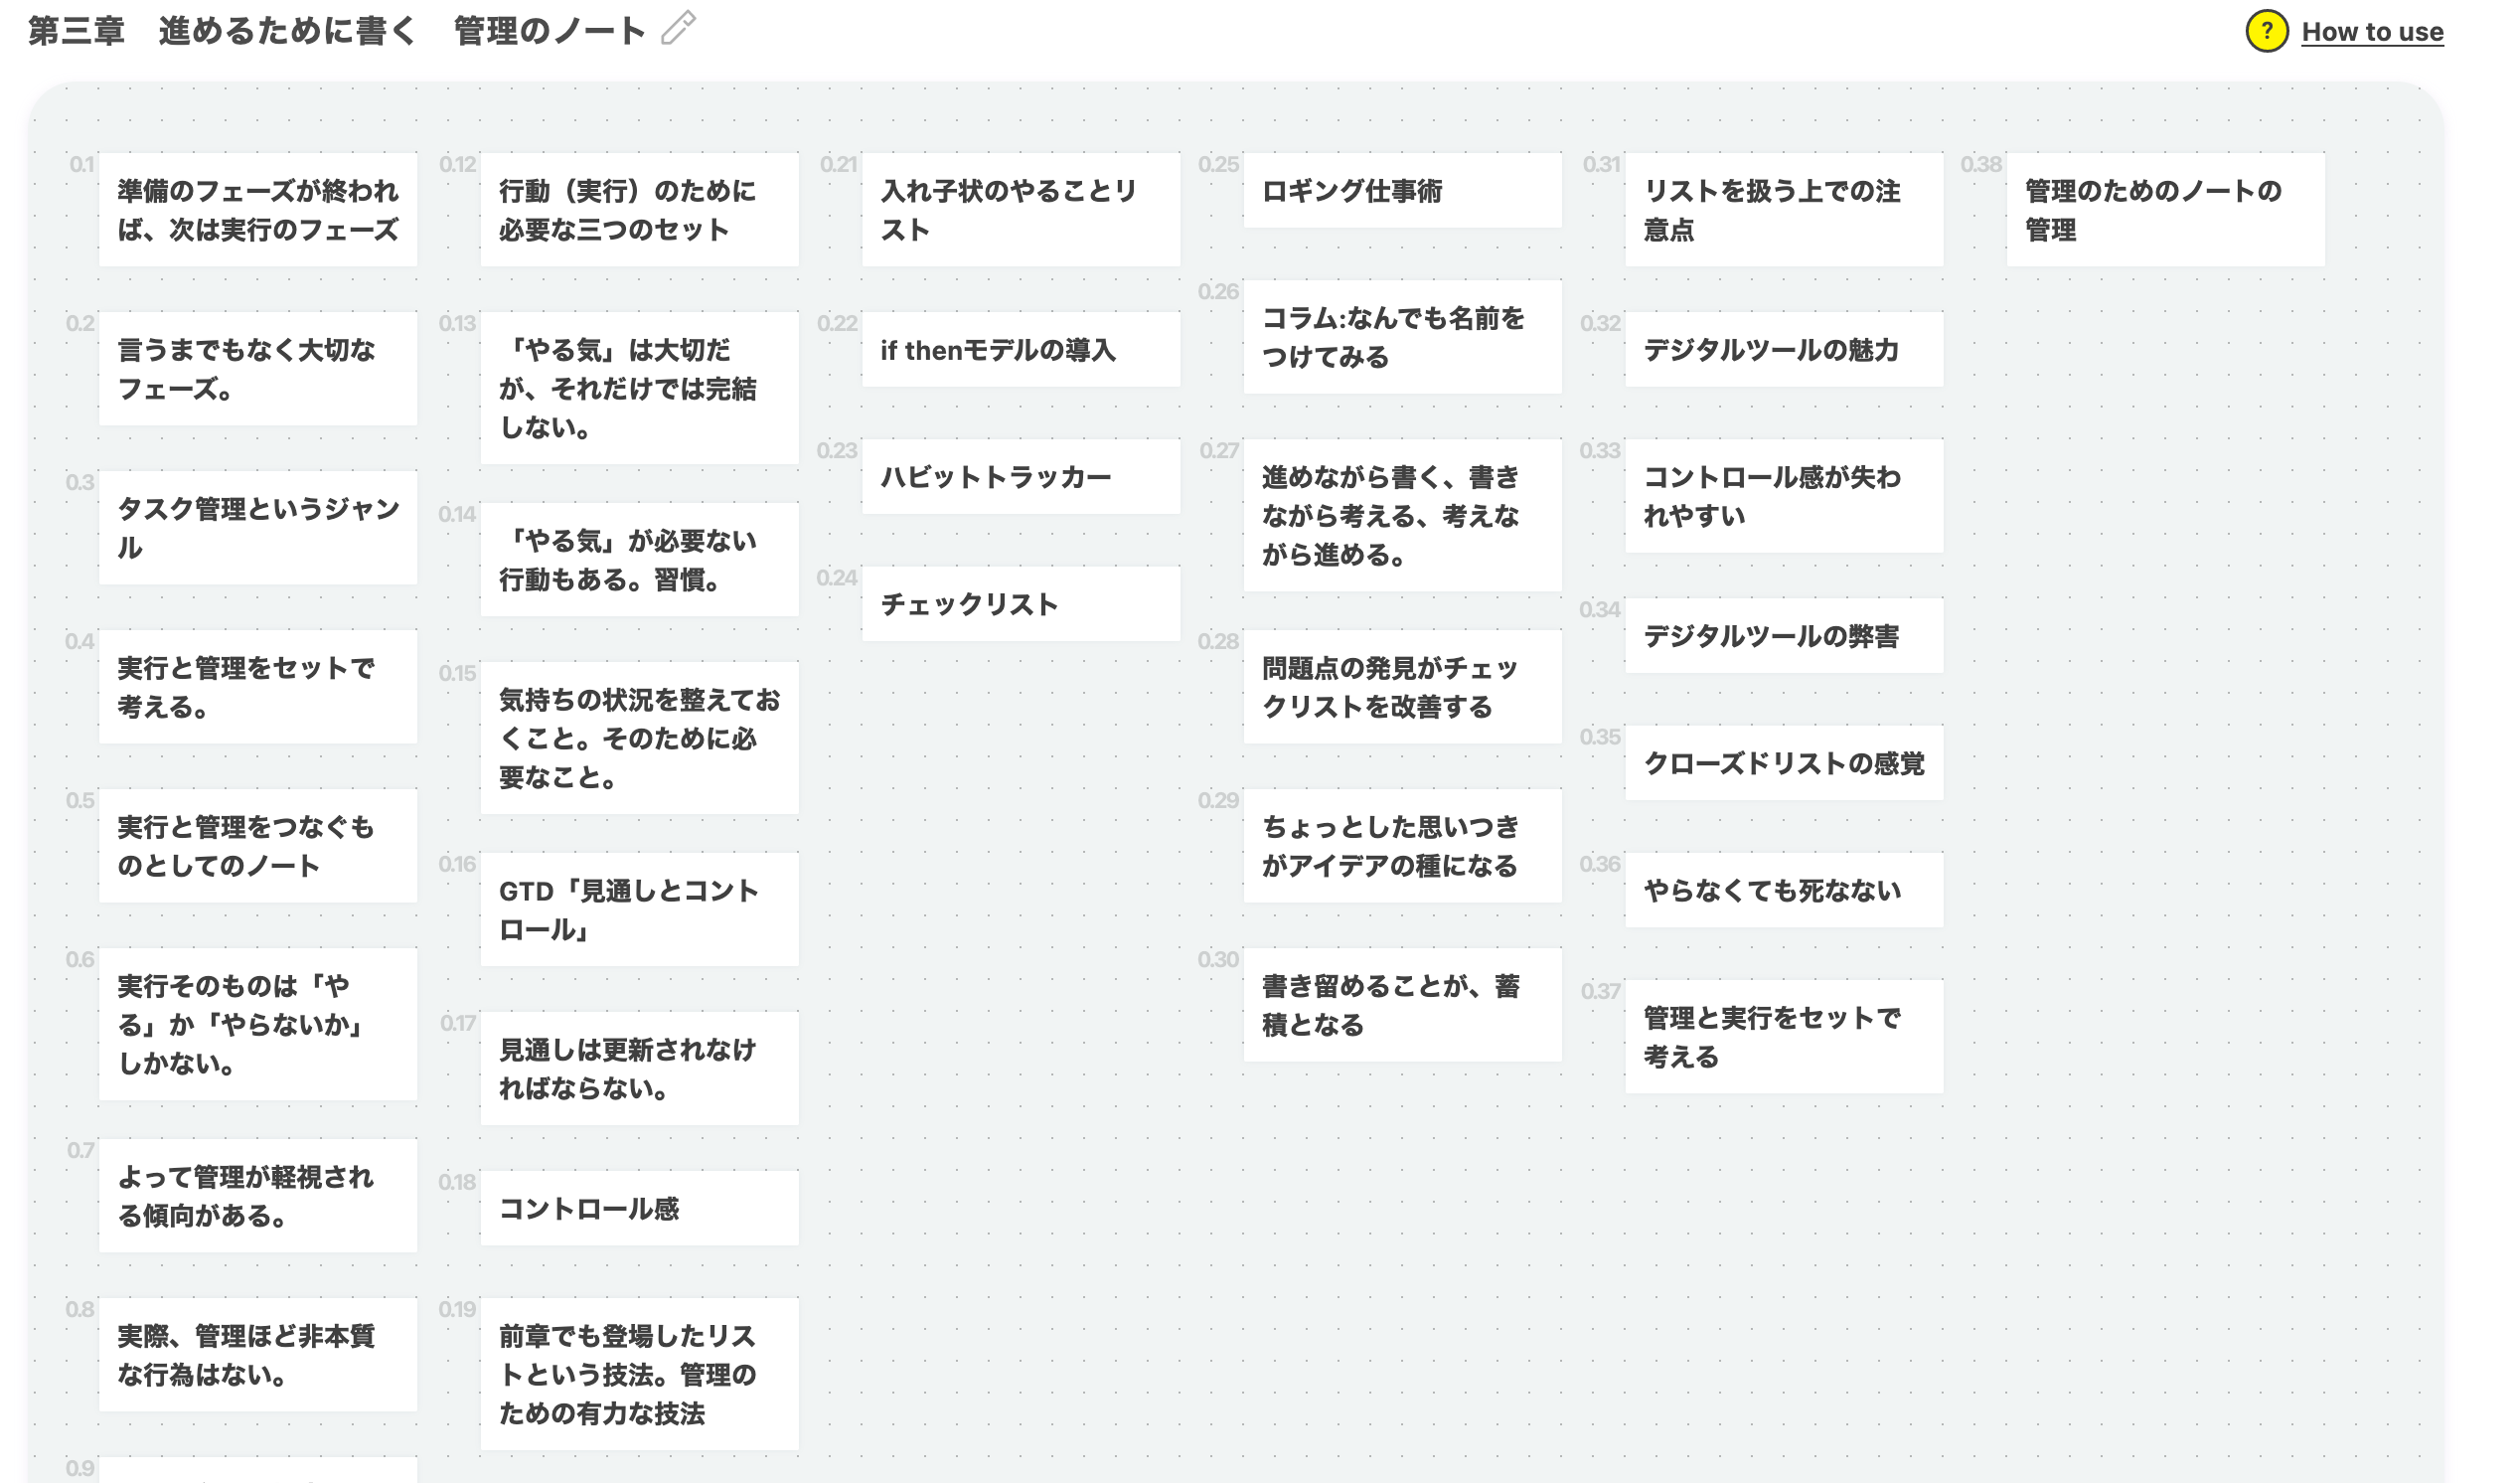Open card コントロール感
The height and width of the screenshot is (1483, 2520).
tap(639, 1208)
